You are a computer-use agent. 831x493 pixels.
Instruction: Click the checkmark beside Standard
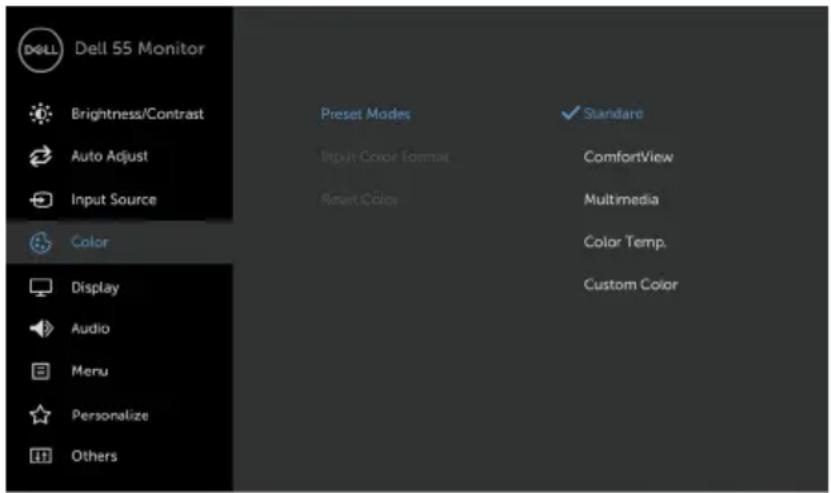click(x=570, y=112)
